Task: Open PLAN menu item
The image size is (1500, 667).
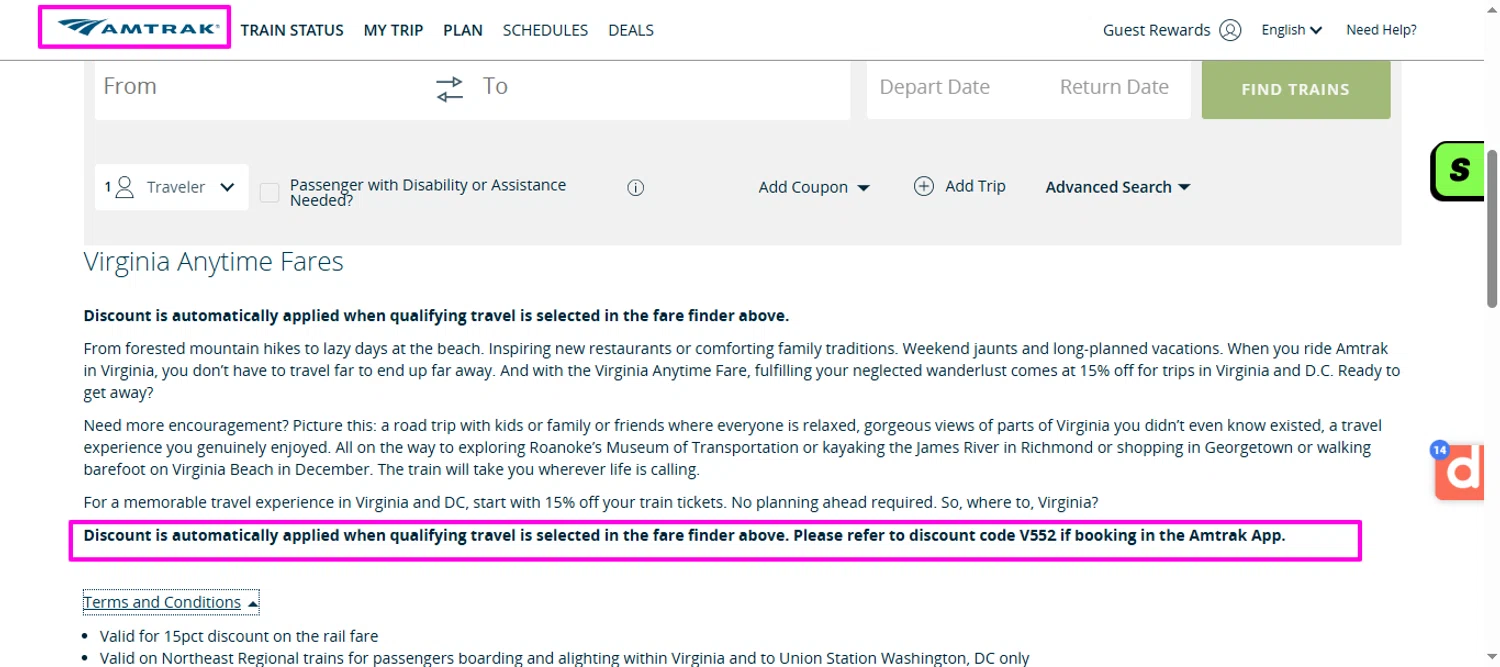Action: 463,30
